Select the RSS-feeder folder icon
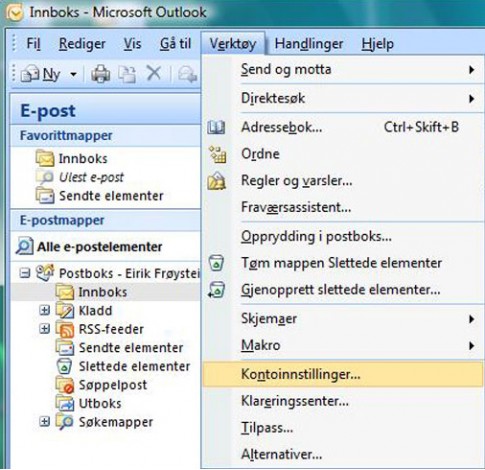This screenshot has height=470, width=485. (x=65, y=329)
